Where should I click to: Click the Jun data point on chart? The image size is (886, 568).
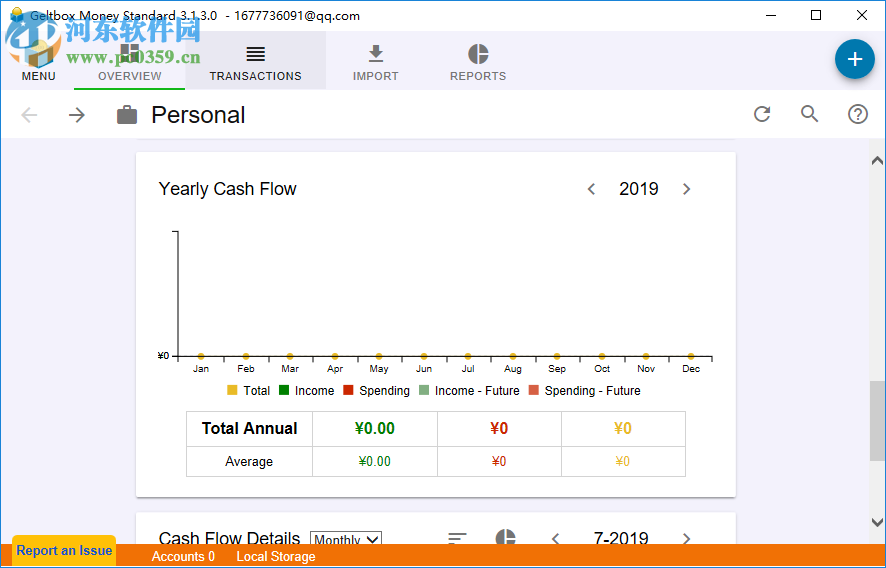click(424, 357)
